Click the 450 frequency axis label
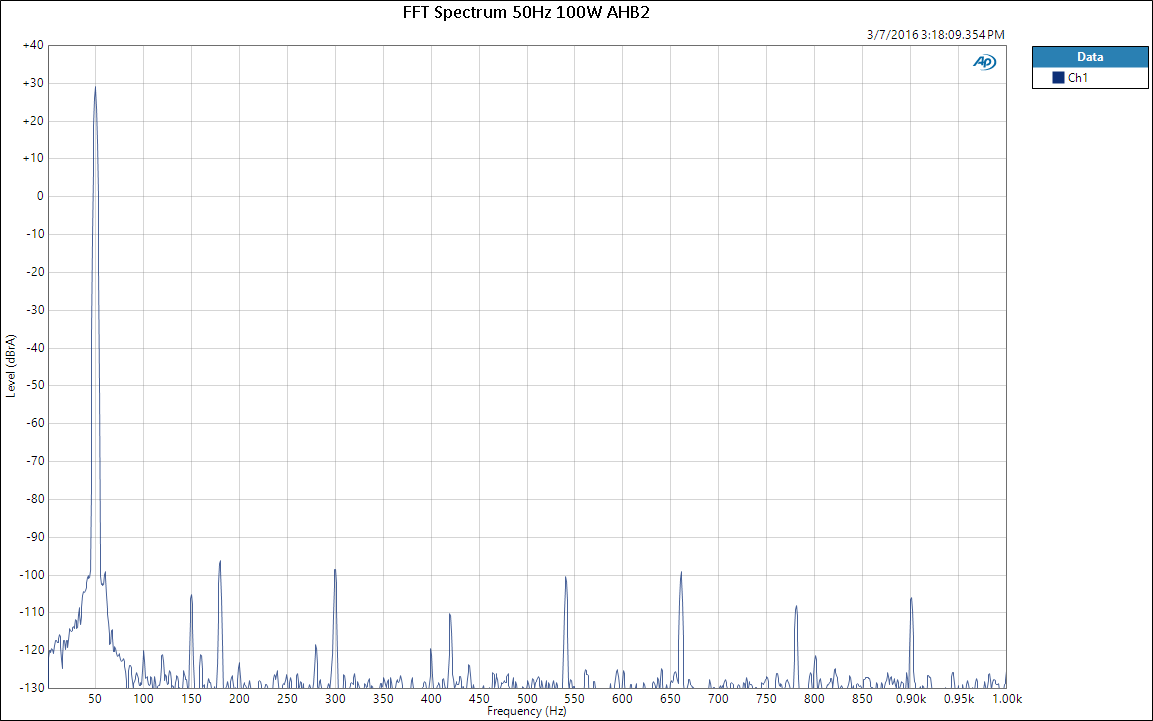1153x721 pixels. click(x=479, y=699)
